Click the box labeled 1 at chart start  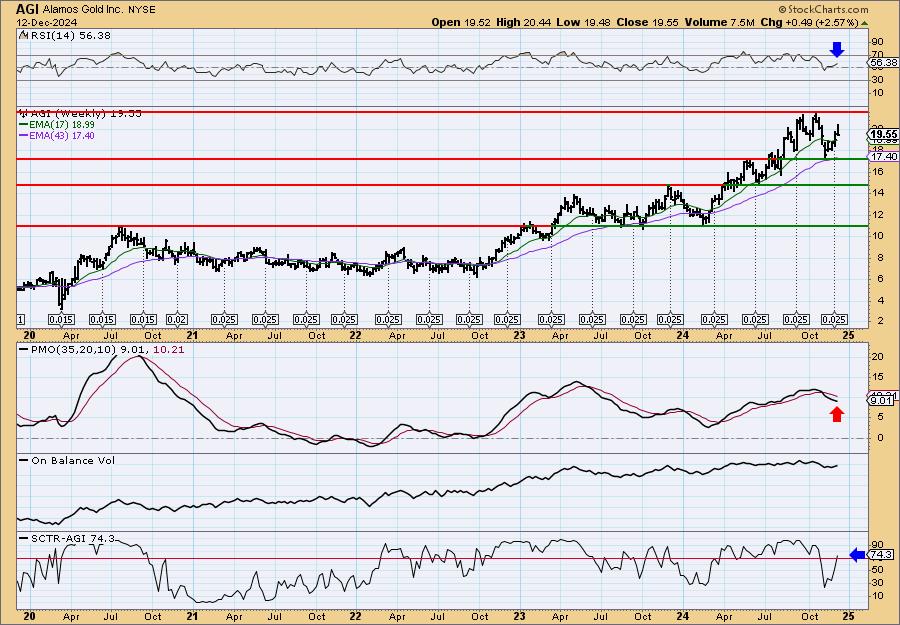pos(21,320)
